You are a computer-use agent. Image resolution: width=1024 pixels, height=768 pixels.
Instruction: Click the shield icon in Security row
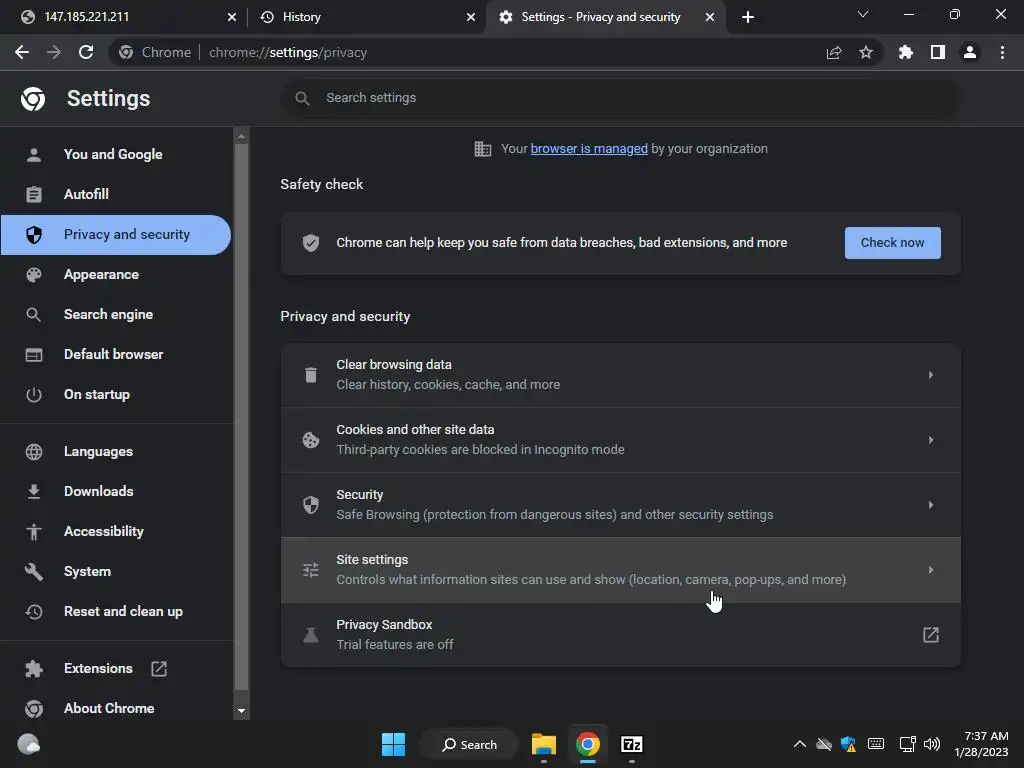[311, 505]
